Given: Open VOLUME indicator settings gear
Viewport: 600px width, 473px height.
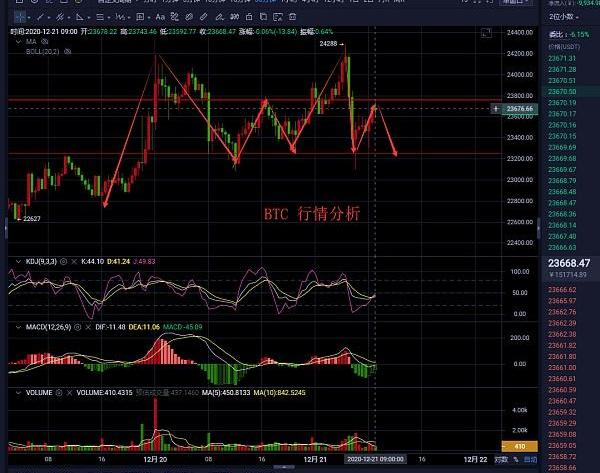Looking at the screenshot, I should pyautogui.click(x=60, y=392).
